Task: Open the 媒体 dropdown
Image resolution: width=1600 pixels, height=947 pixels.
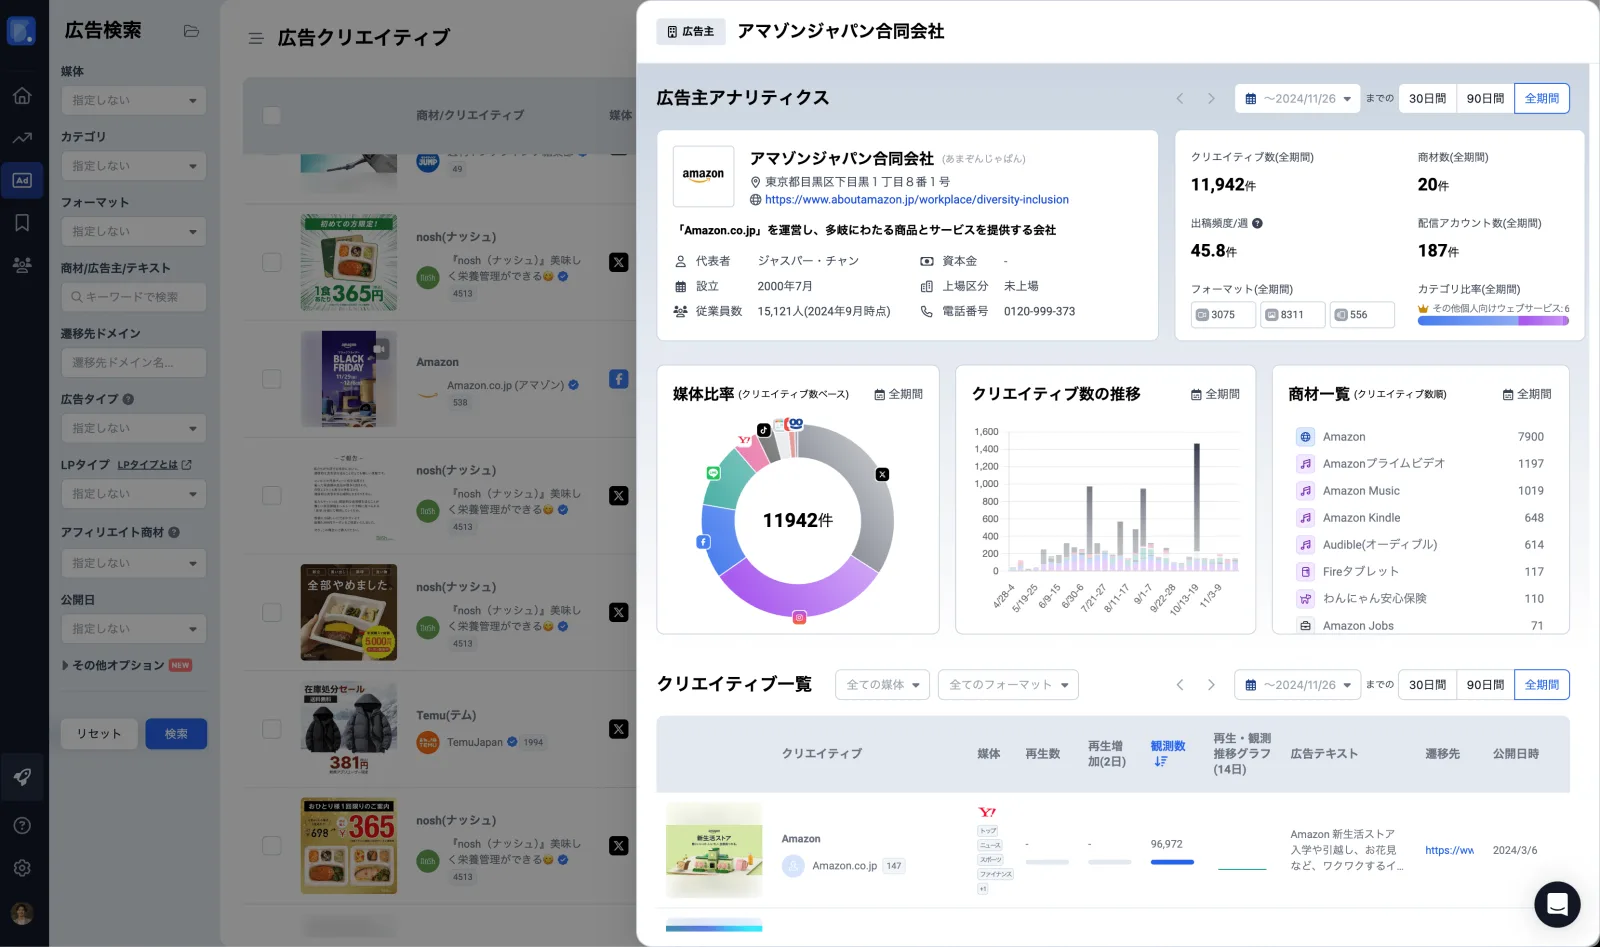Action: (x=133, y=100)
